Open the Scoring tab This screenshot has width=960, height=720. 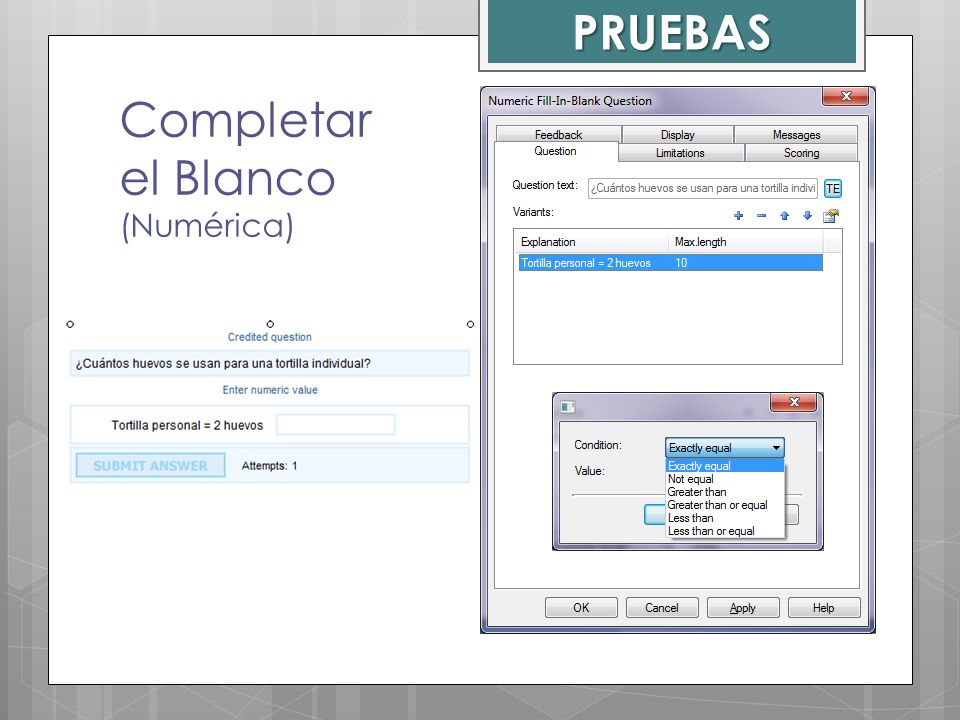tap(801, 153)
